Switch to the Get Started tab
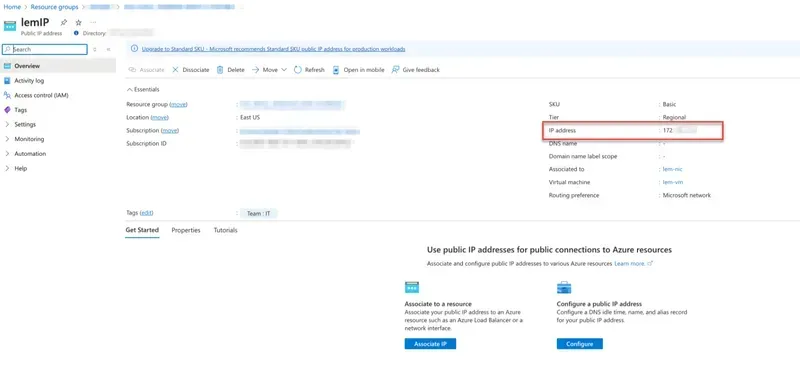The width and height of the screenshot is (800, 365). click(142, 230)
